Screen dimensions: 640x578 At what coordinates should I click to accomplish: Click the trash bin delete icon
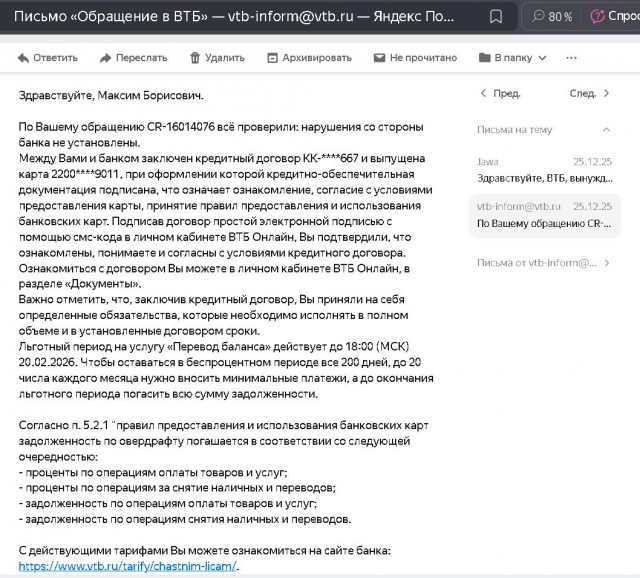point(195,58)
